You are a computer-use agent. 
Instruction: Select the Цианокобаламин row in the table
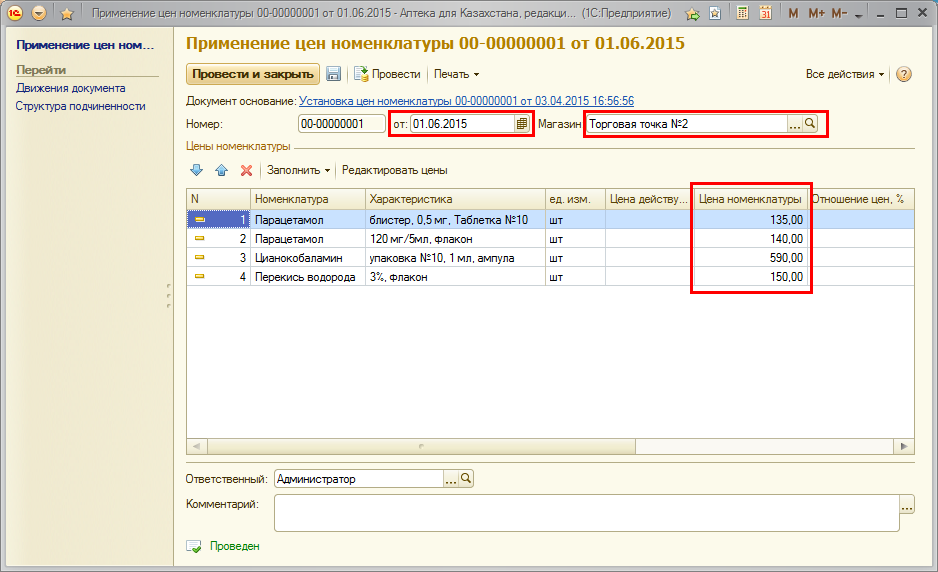pyautogui.click(x=305, y=258)
